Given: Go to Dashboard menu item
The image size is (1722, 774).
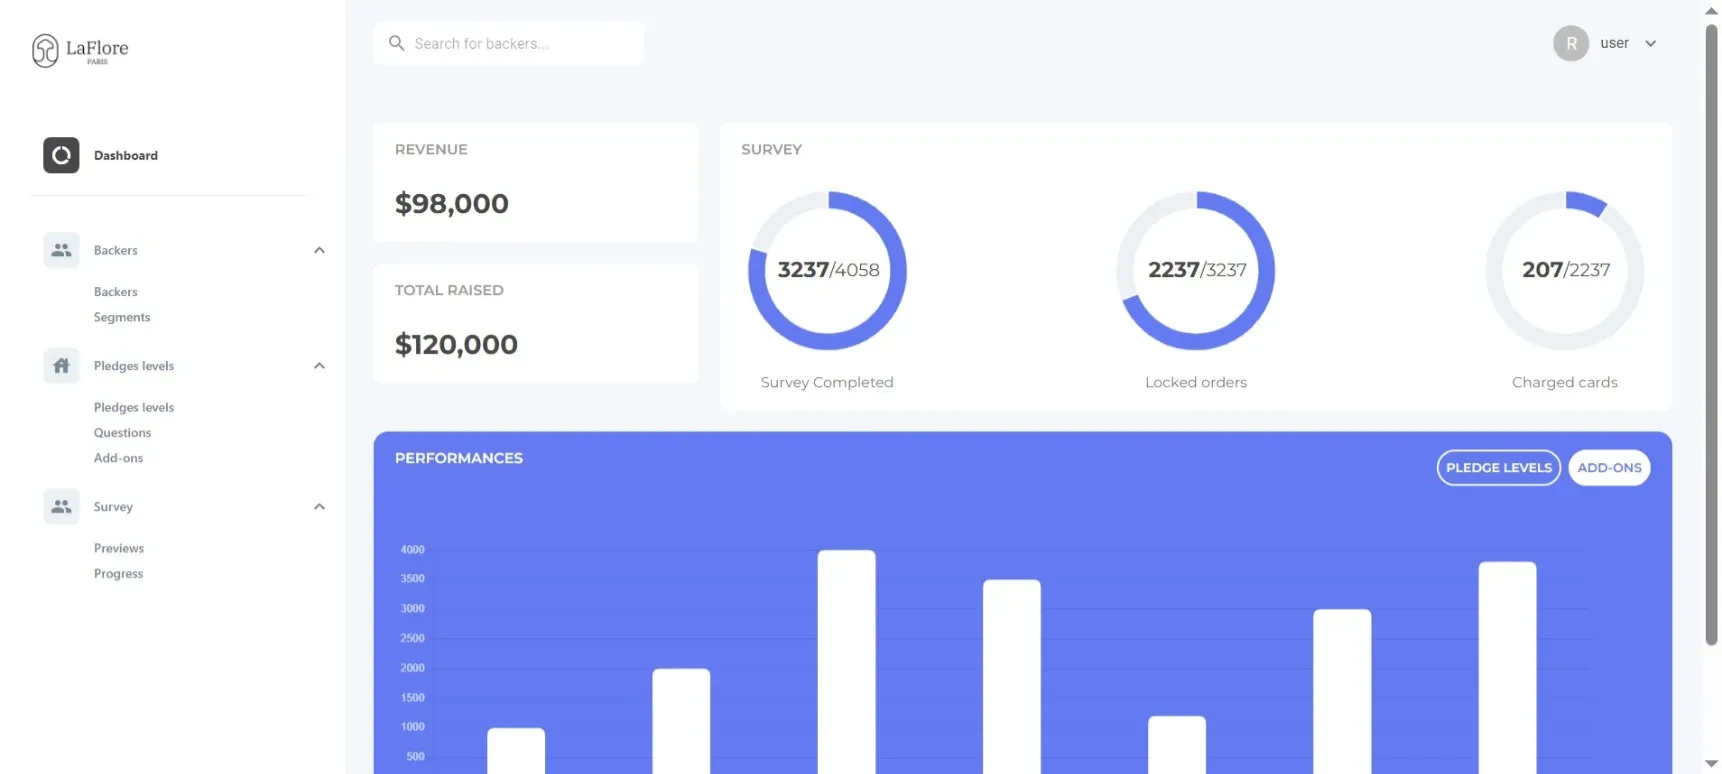Looking at the screenshot, I should [126, 155].
